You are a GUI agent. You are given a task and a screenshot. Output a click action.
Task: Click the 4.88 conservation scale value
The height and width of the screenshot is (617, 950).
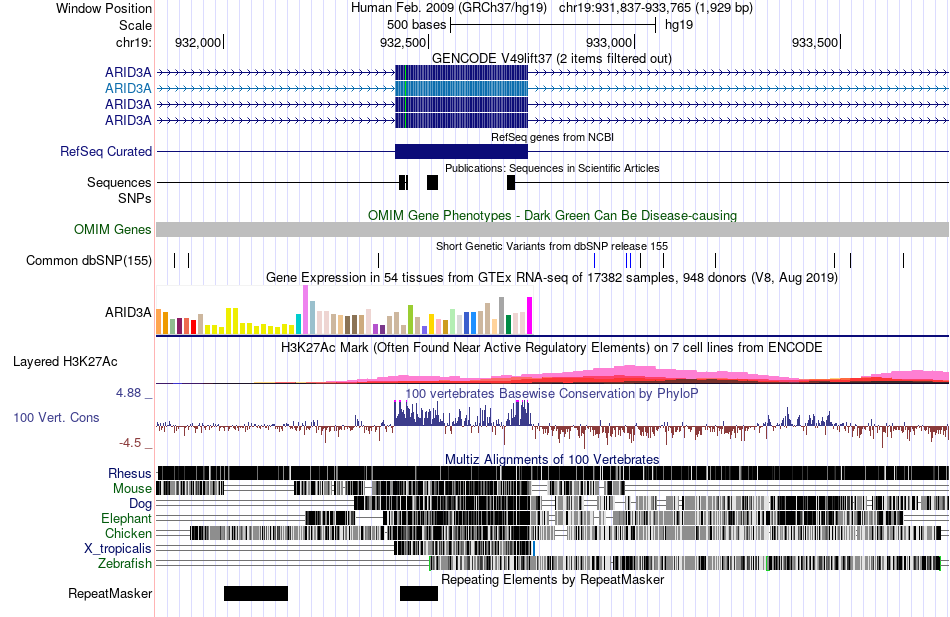pyautogui.click(x=128, y=393)
